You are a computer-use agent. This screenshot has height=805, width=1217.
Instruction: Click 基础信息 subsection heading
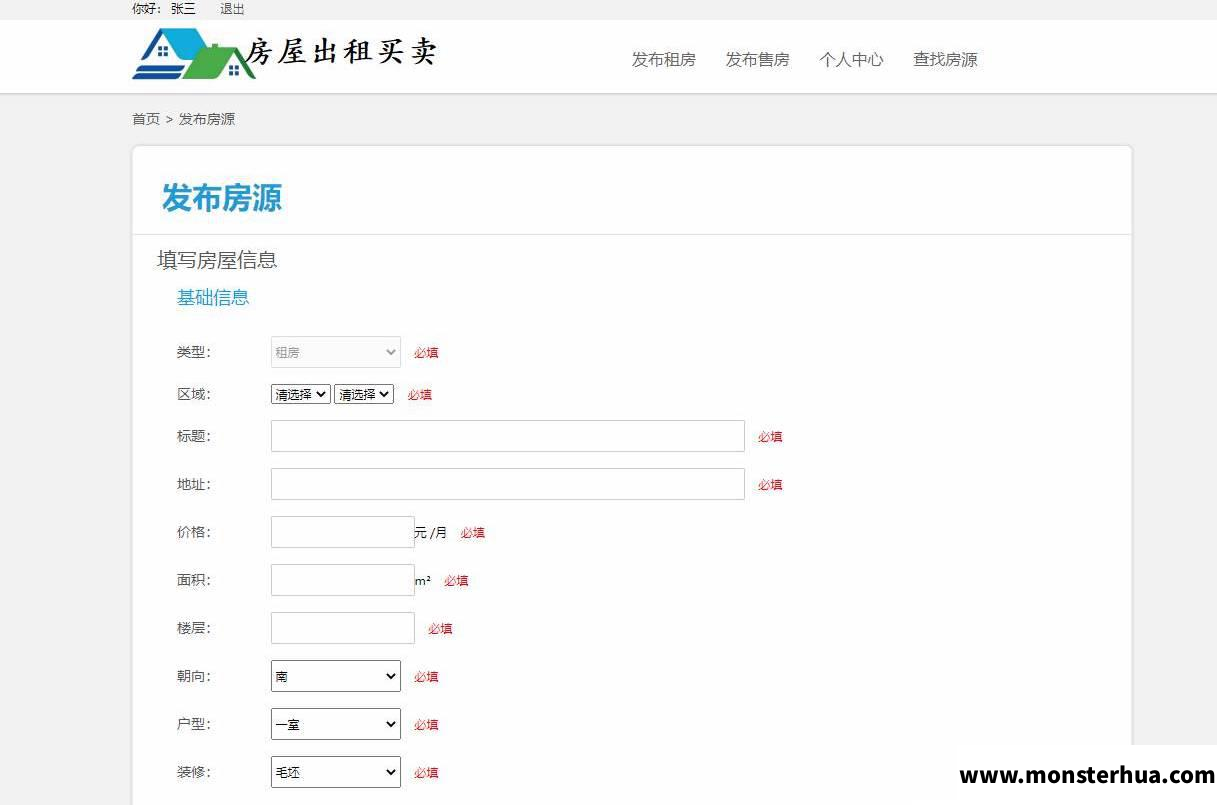(x=213, y=297)
